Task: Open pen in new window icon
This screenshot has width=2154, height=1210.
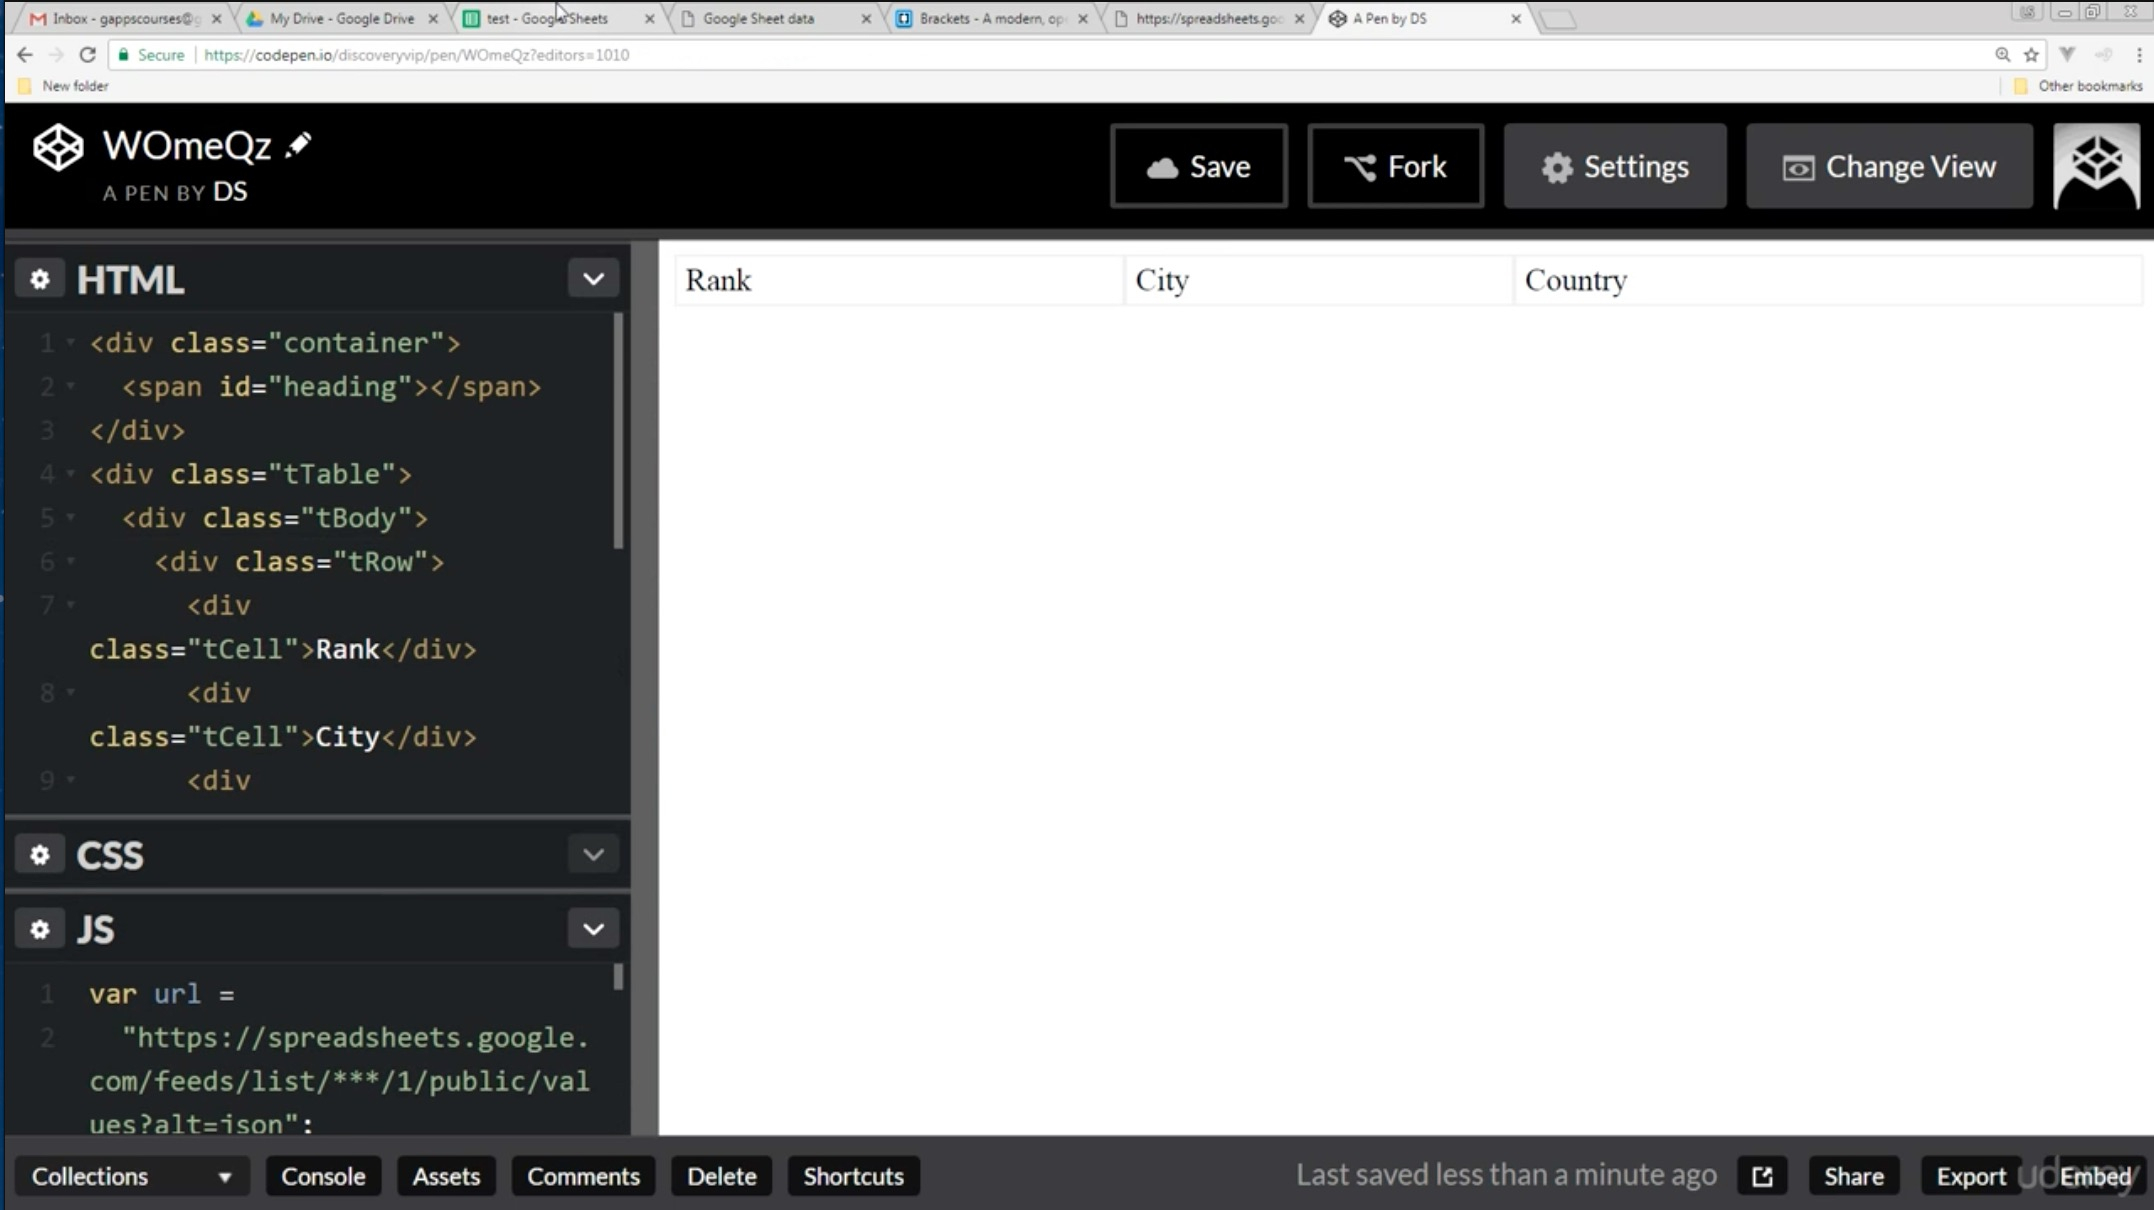Action: (x=1762, y=1176)
